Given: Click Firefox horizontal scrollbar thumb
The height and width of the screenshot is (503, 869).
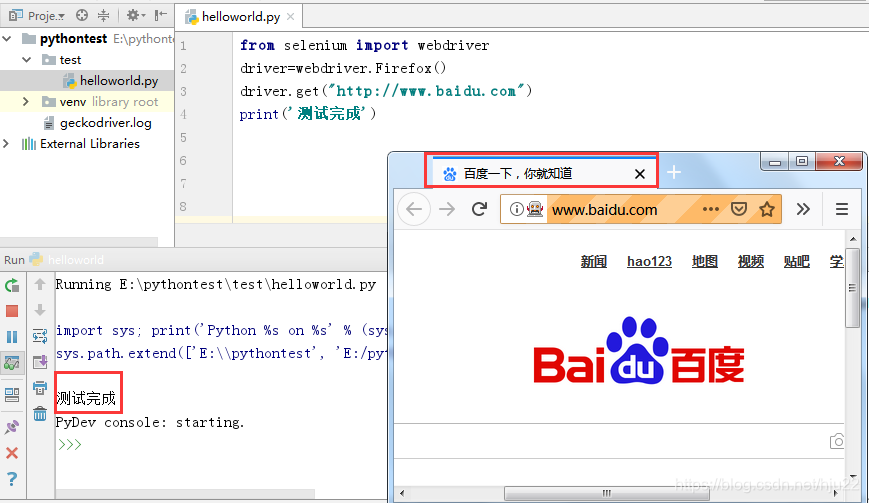Looking at the screenshot, I should point(607,493).
